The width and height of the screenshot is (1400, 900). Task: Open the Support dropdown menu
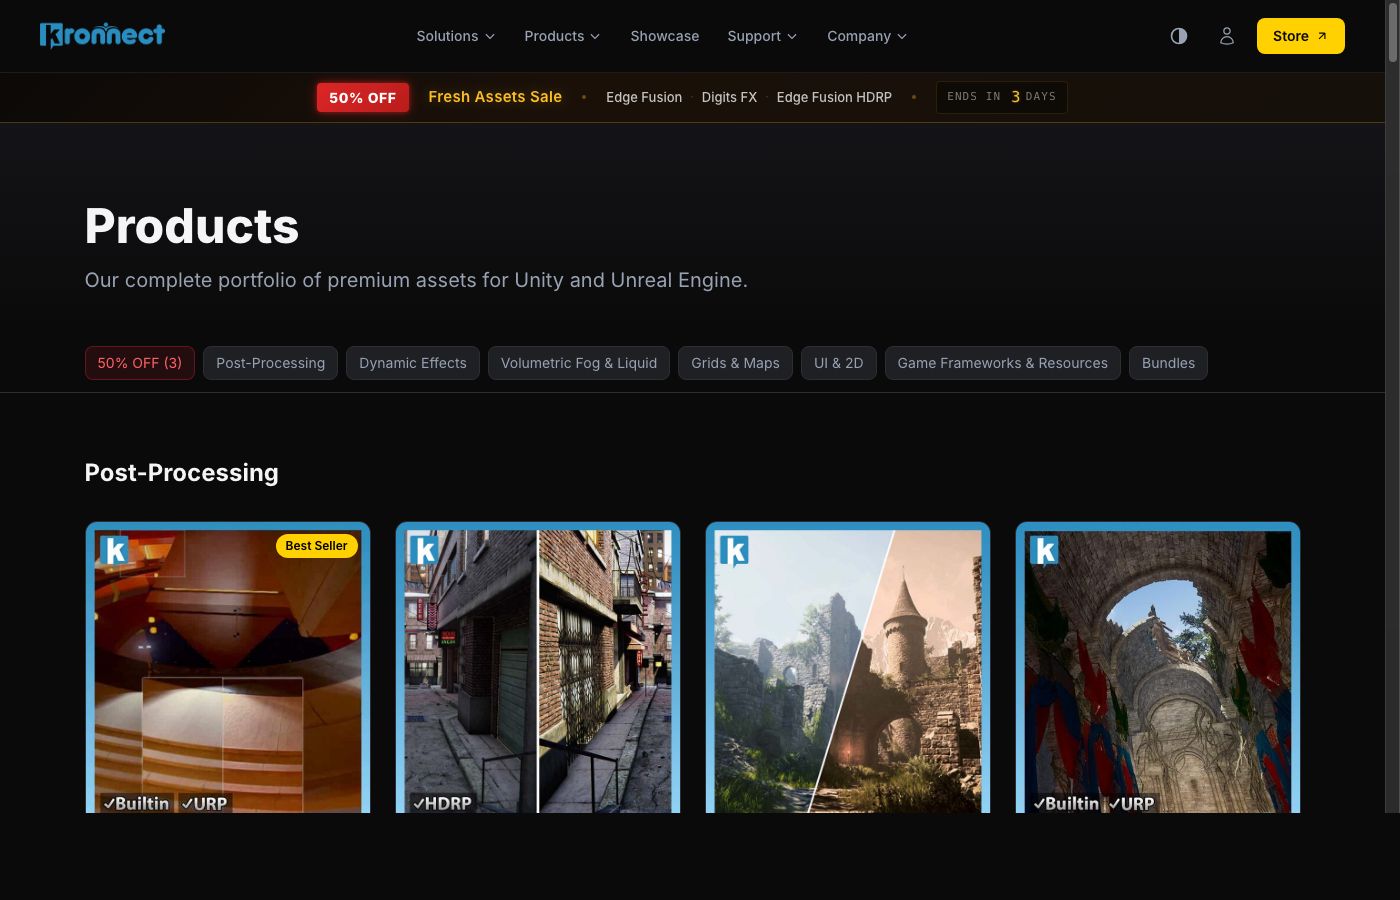[x=761, y=36]
